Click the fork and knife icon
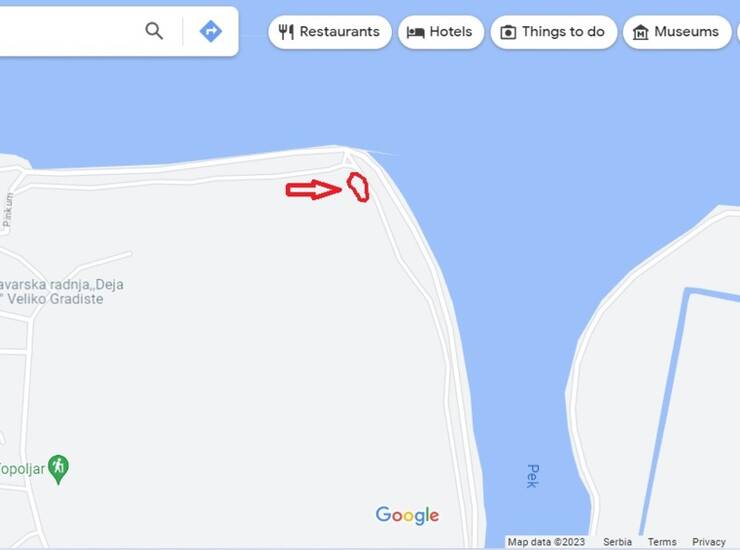This screenshot has height=550, width=740. tap(286, 32)
